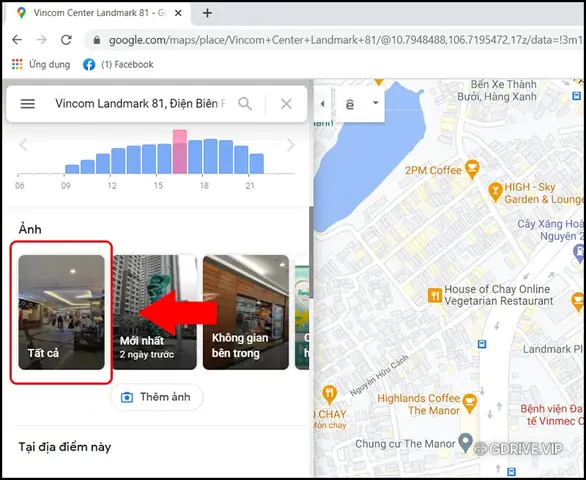Click the restaurant marker by CHAY

click(329, 394)
